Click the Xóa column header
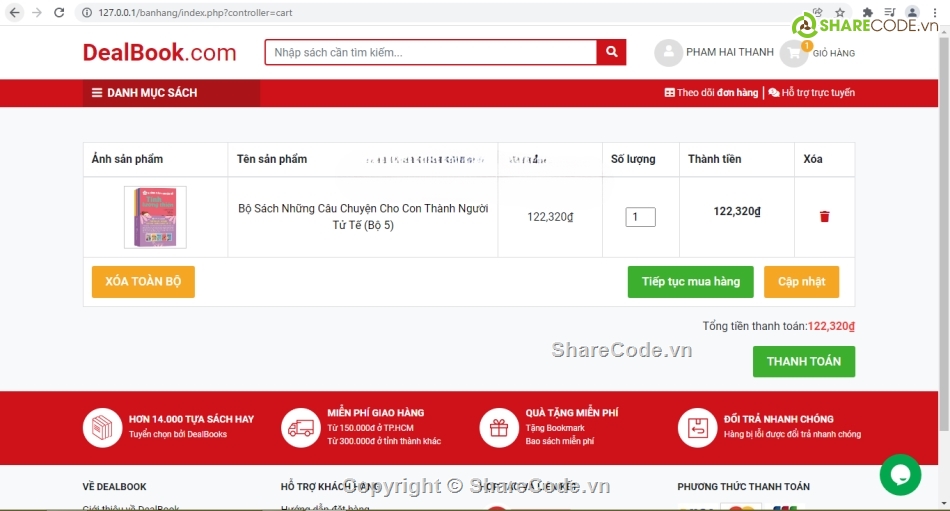The image size is (950, 511). tap(812, 159)
